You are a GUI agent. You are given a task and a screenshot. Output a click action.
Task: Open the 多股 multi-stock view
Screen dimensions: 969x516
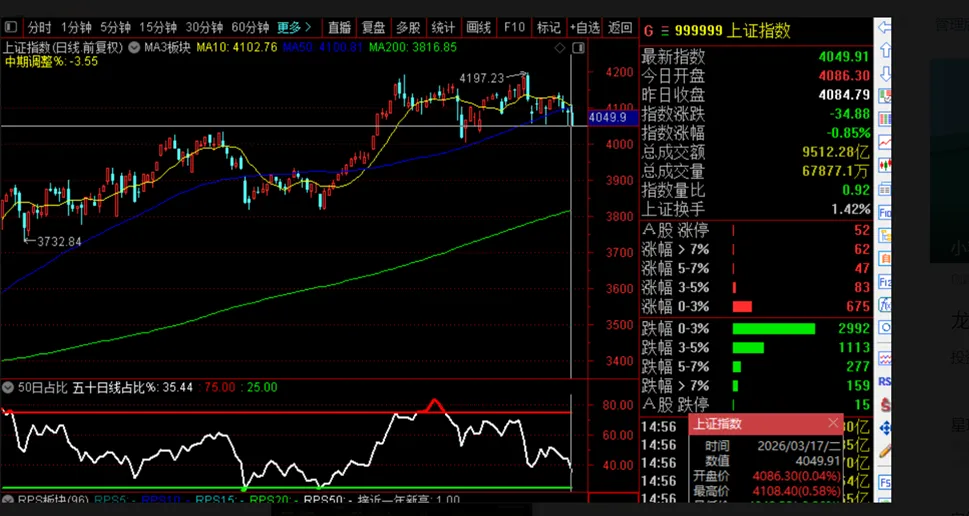(x=408, y=27)
